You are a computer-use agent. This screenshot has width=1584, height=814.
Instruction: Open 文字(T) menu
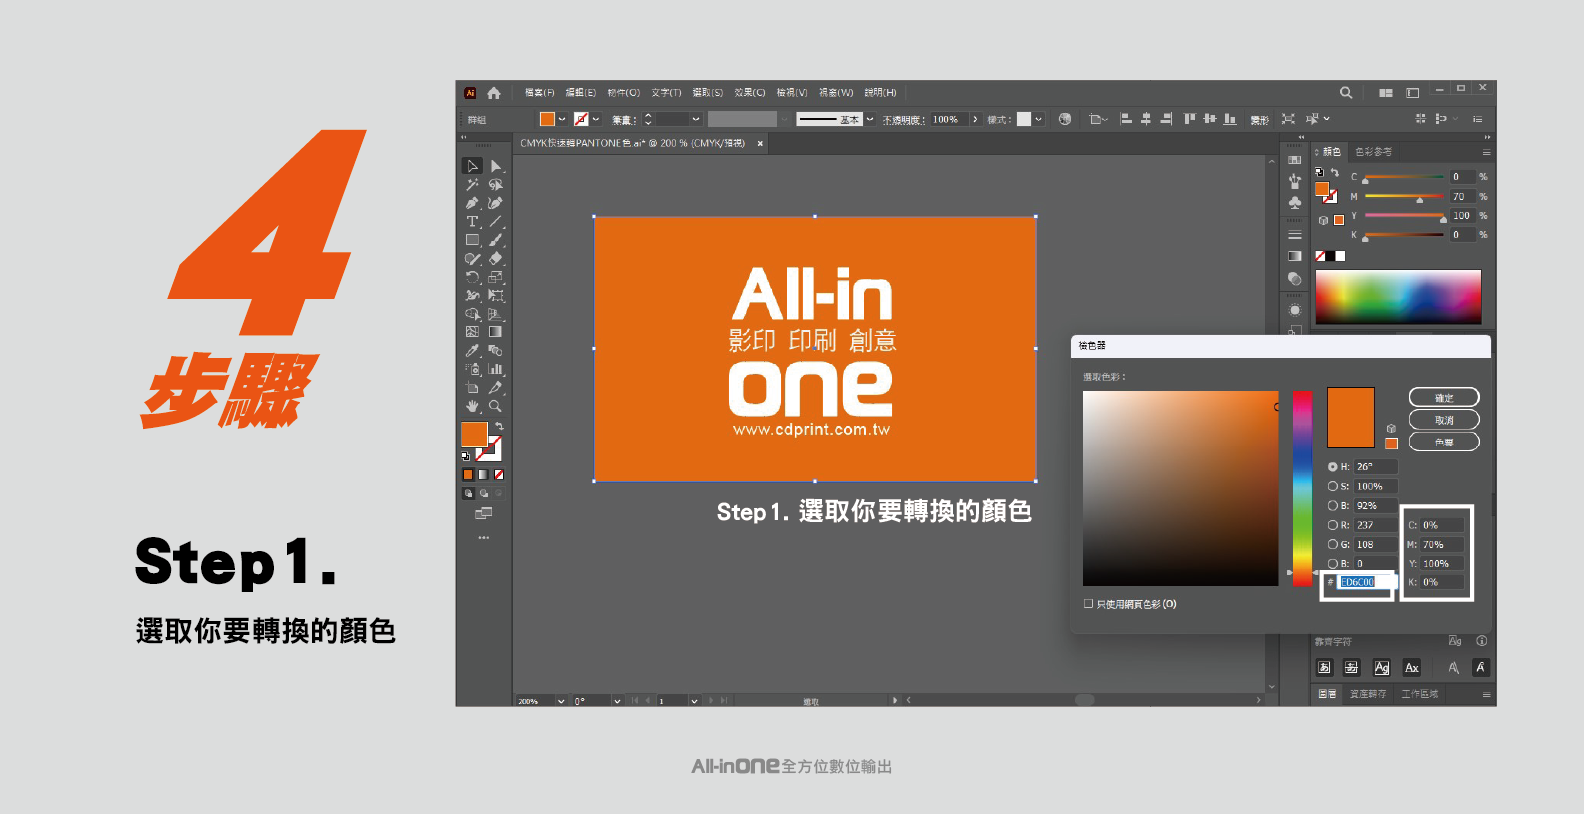coord(666,93)
